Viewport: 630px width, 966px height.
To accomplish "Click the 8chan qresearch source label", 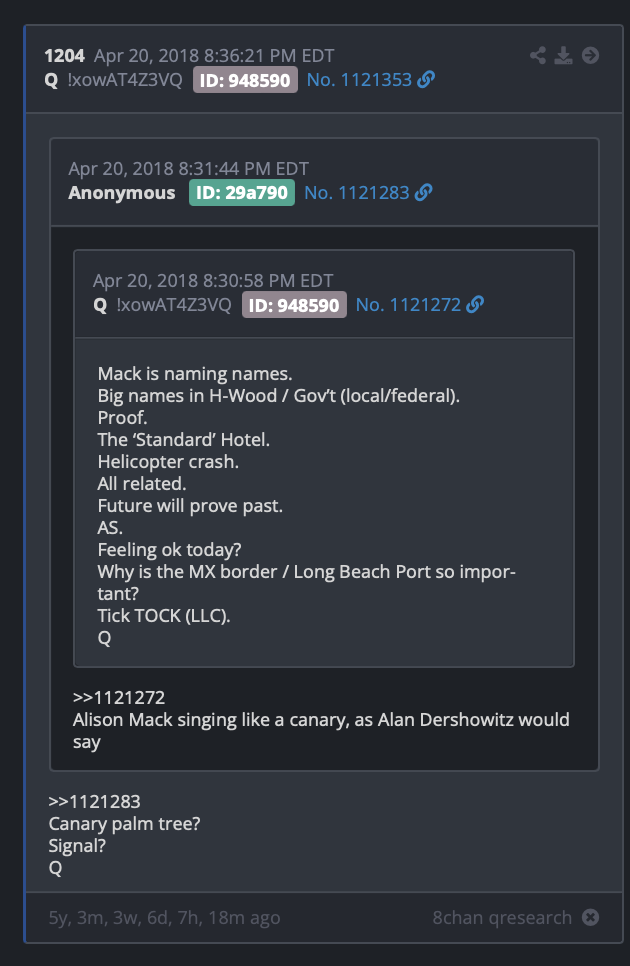I will tap(502, 918).
